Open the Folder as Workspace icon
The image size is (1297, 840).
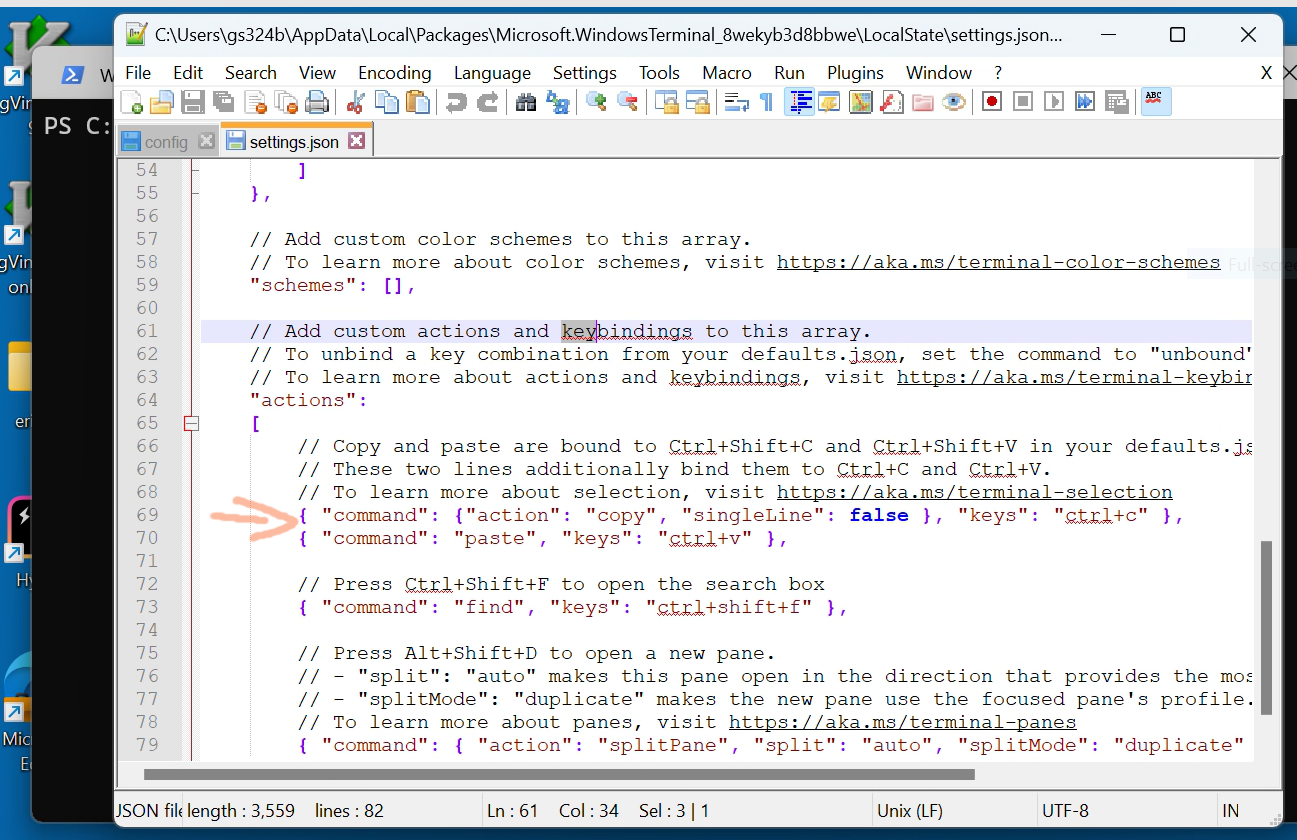(923, 102)
